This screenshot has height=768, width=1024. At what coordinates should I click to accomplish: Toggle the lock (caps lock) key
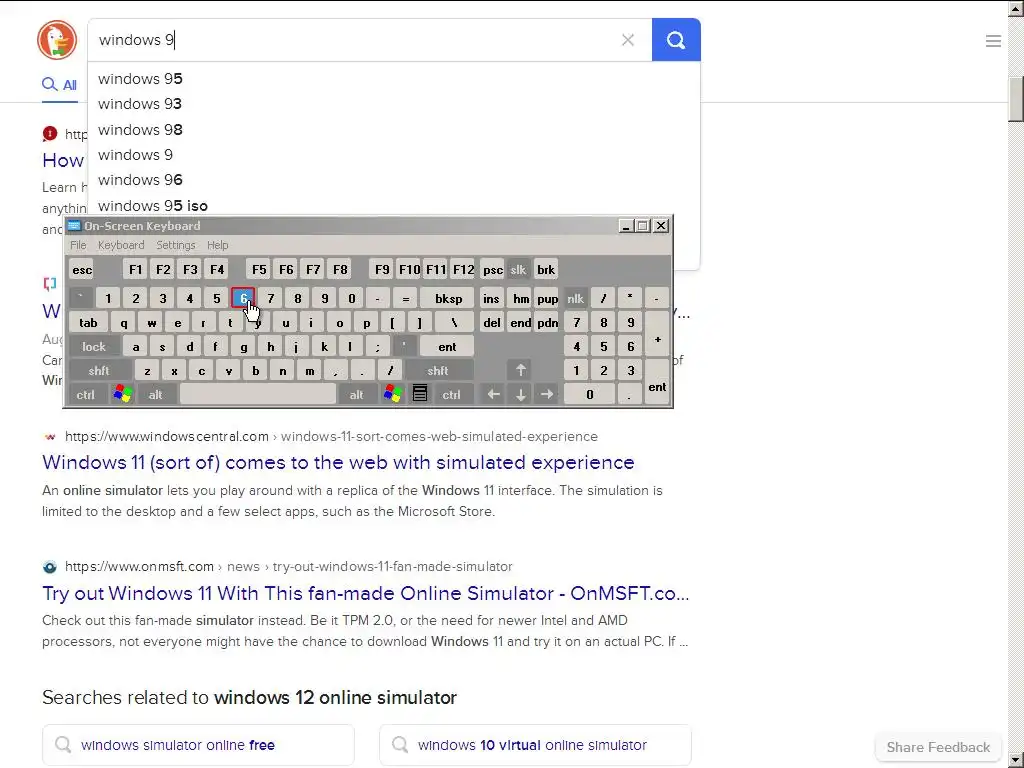94,347
